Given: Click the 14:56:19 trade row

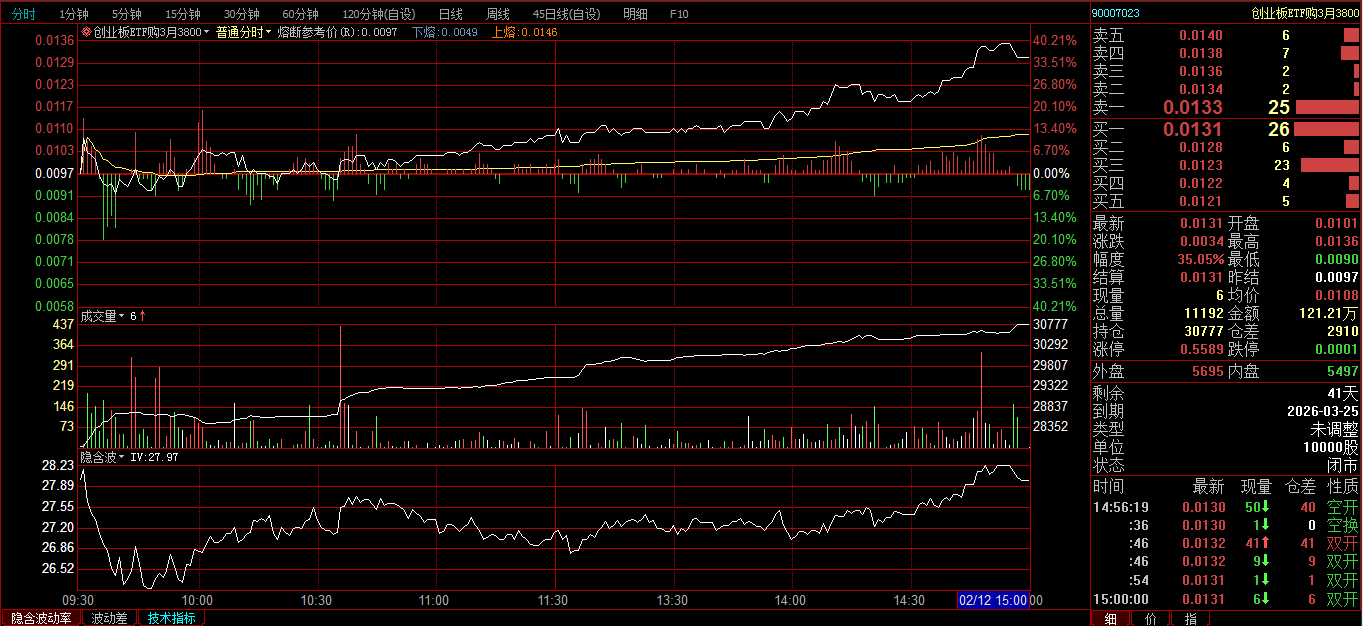Looking at the screenshot, I should point(1226,508).
